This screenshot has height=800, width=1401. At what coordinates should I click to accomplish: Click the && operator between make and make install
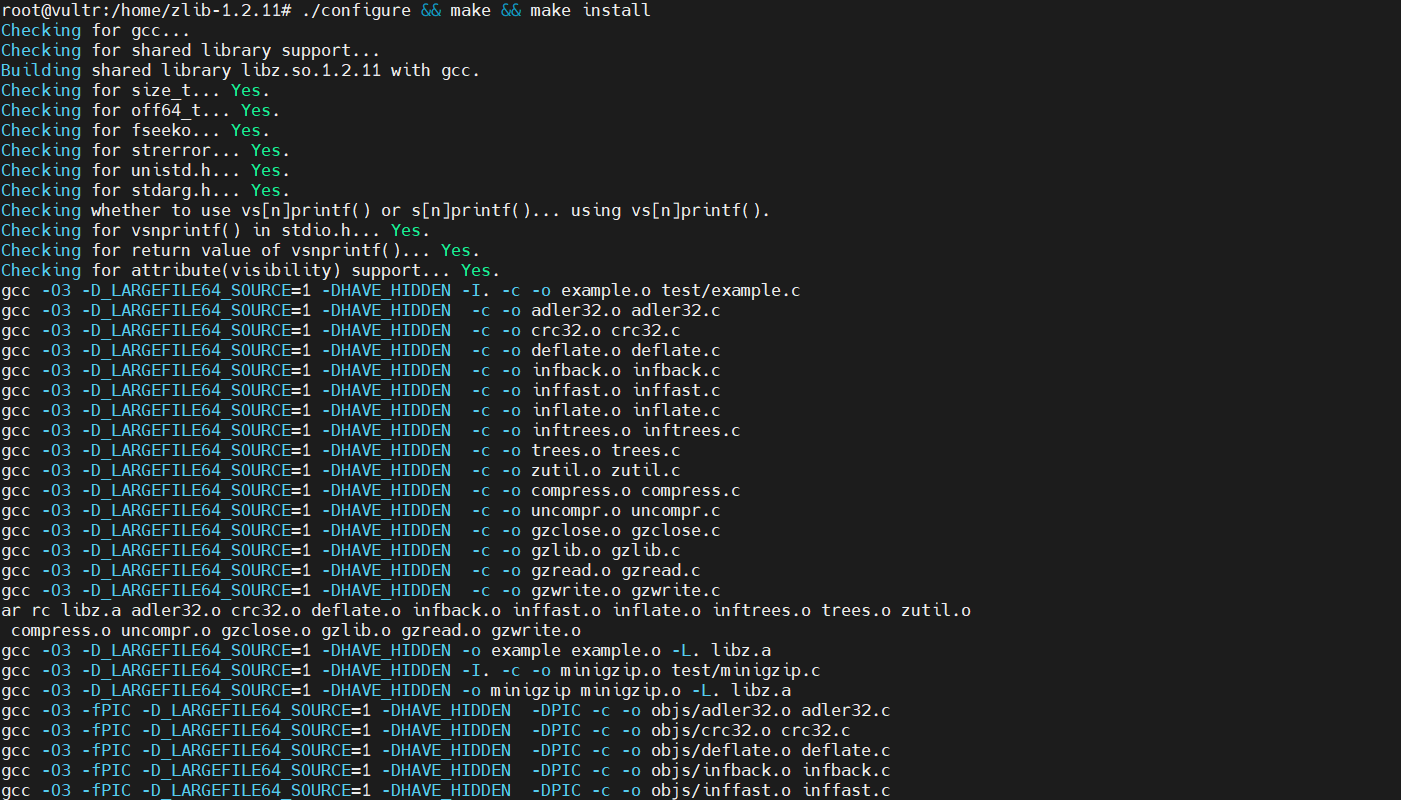coord(506,10)
